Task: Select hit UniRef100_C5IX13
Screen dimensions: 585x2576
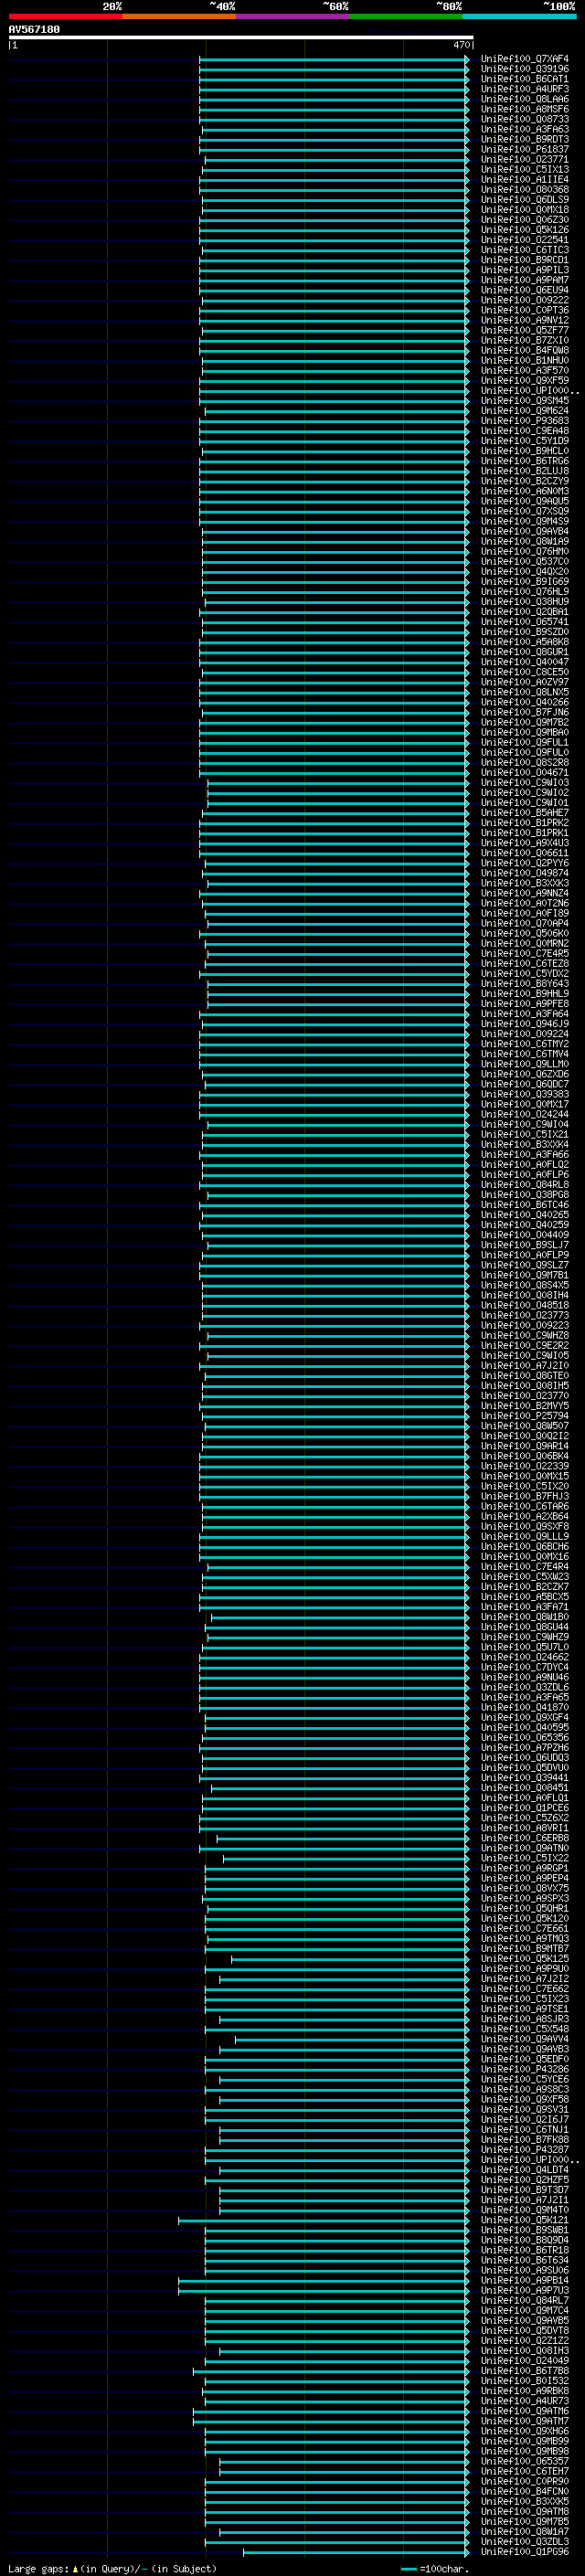Action: point(525,169)
